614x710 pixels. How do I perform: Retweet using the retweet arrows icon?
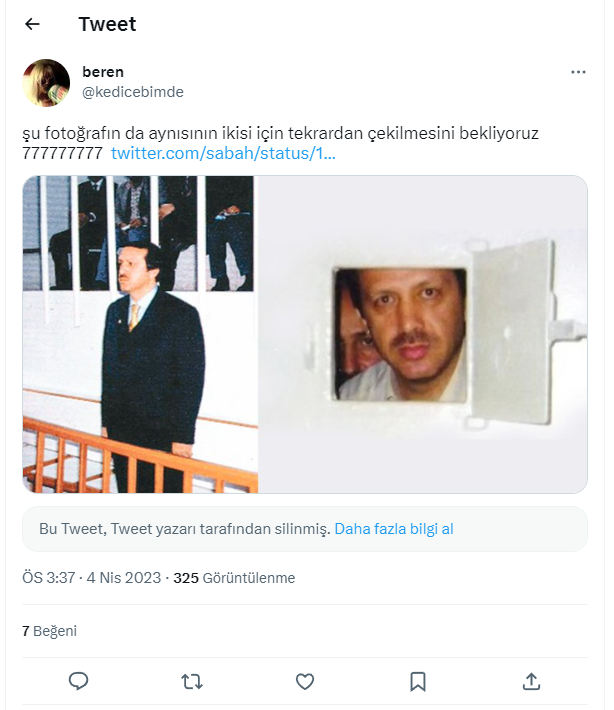192,681
